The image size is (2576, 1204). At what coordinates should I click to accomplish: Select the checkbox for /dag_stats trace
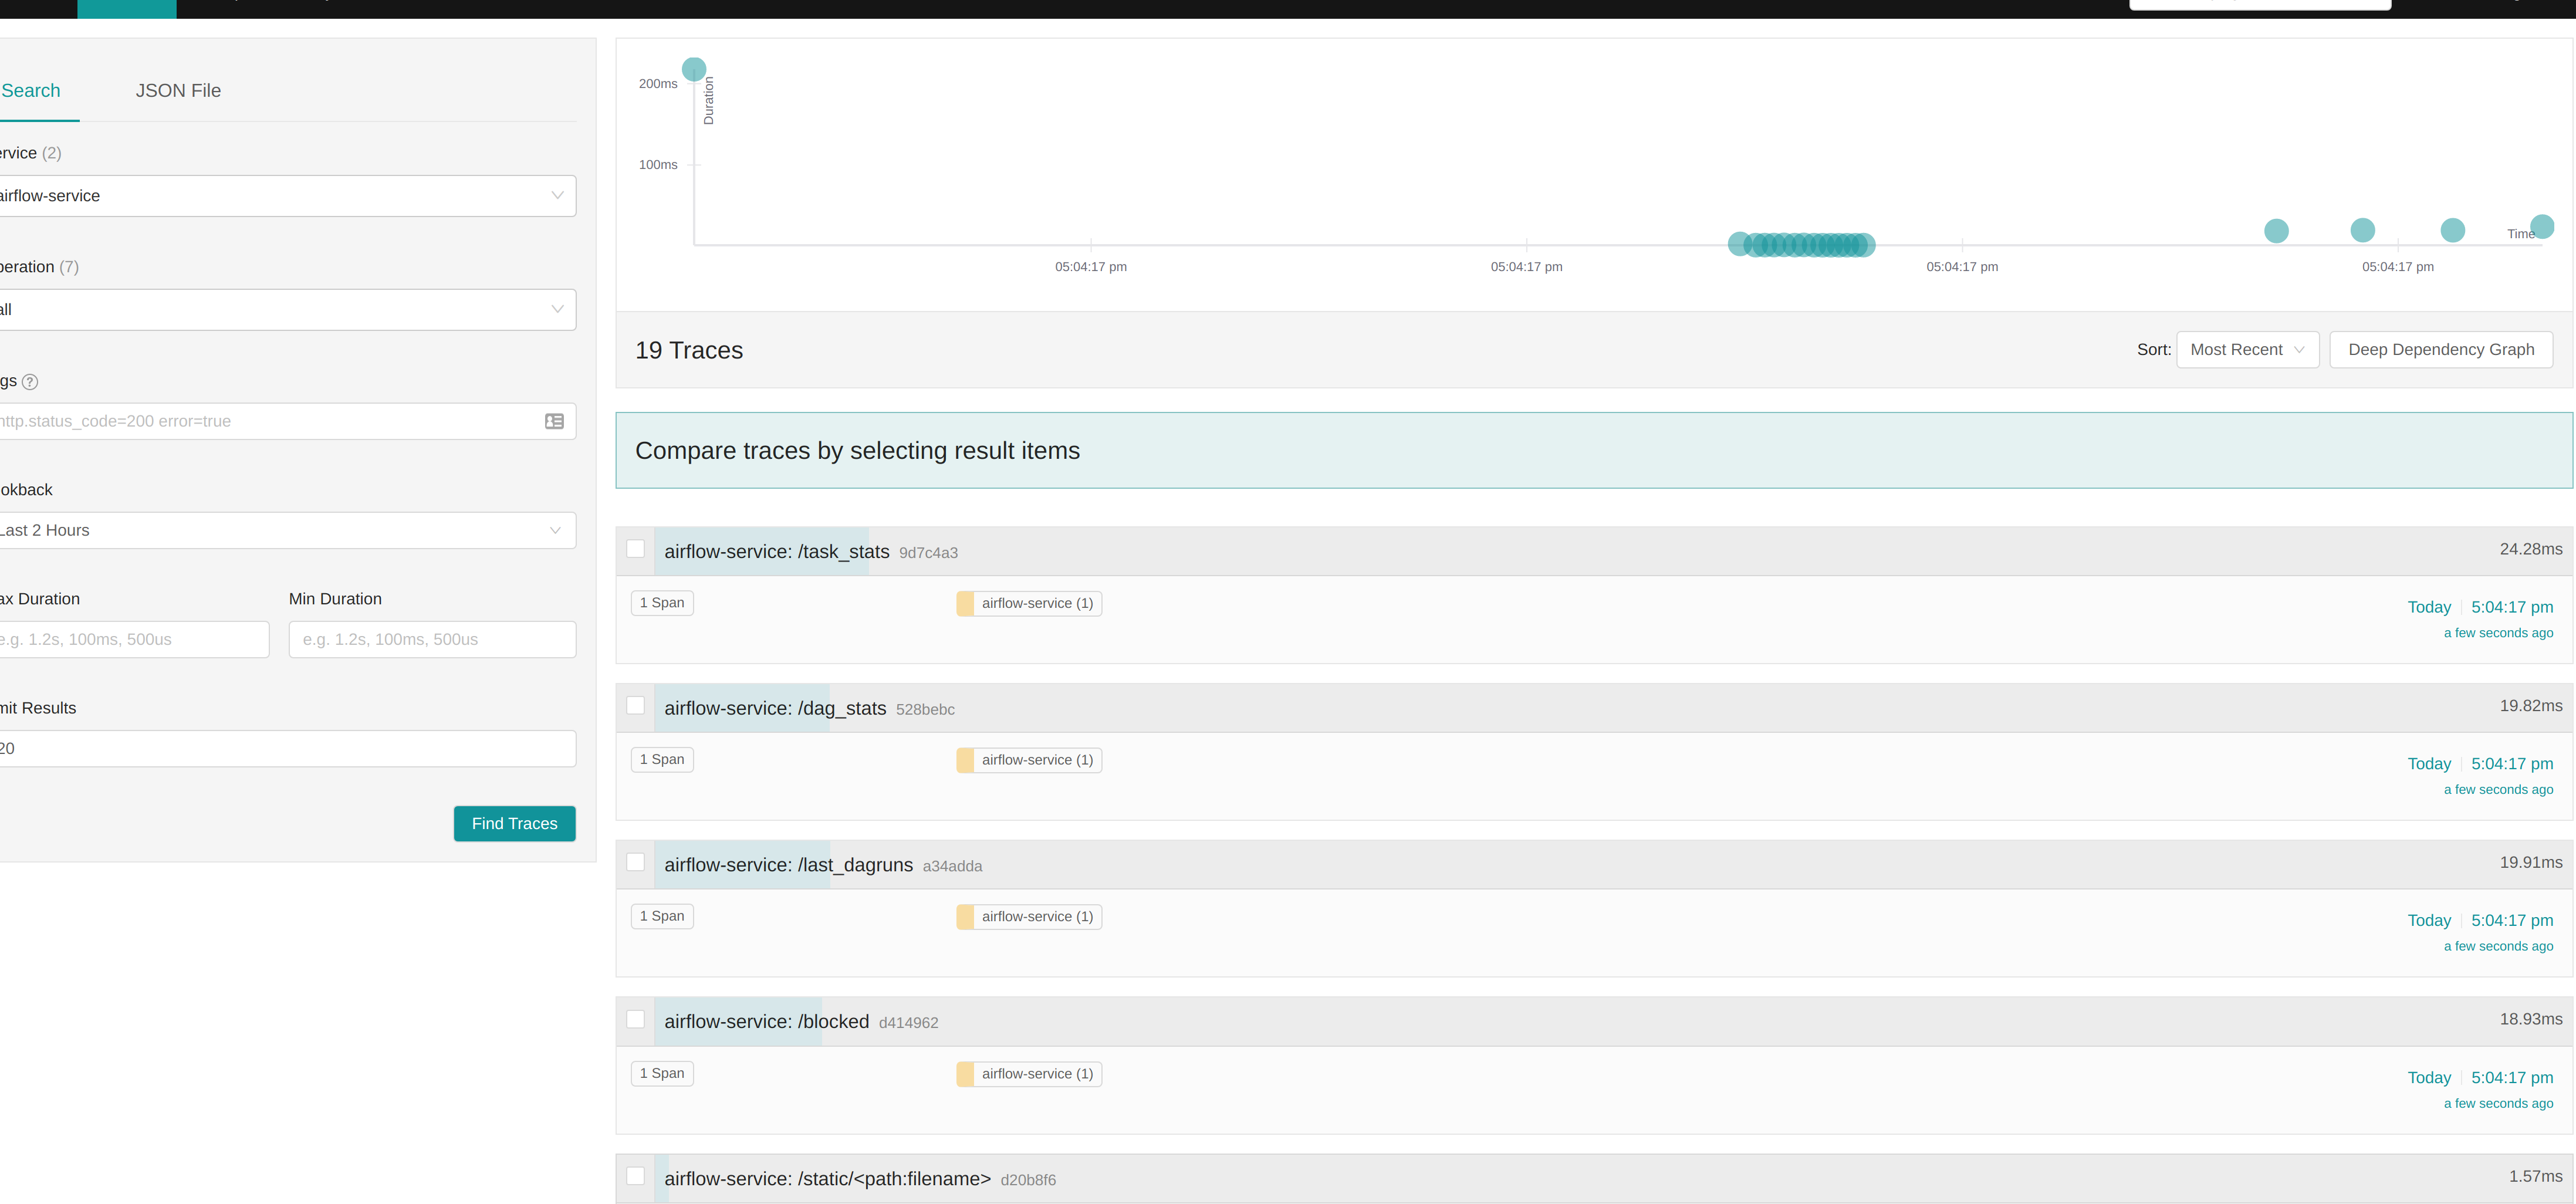[635, 706]
